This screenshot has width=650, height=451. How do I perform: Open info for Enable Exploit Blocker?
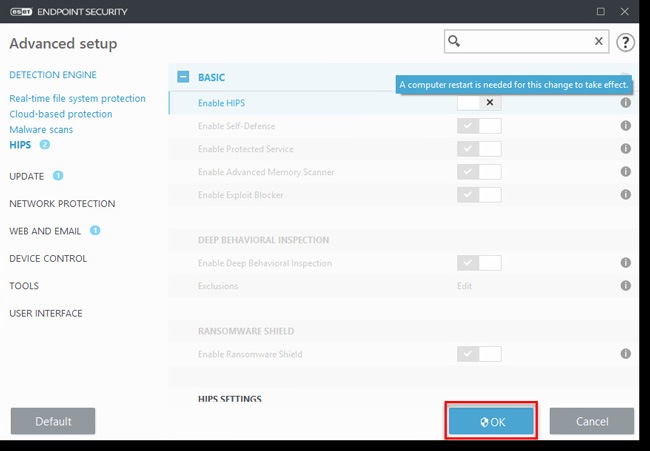coord(626,194)
